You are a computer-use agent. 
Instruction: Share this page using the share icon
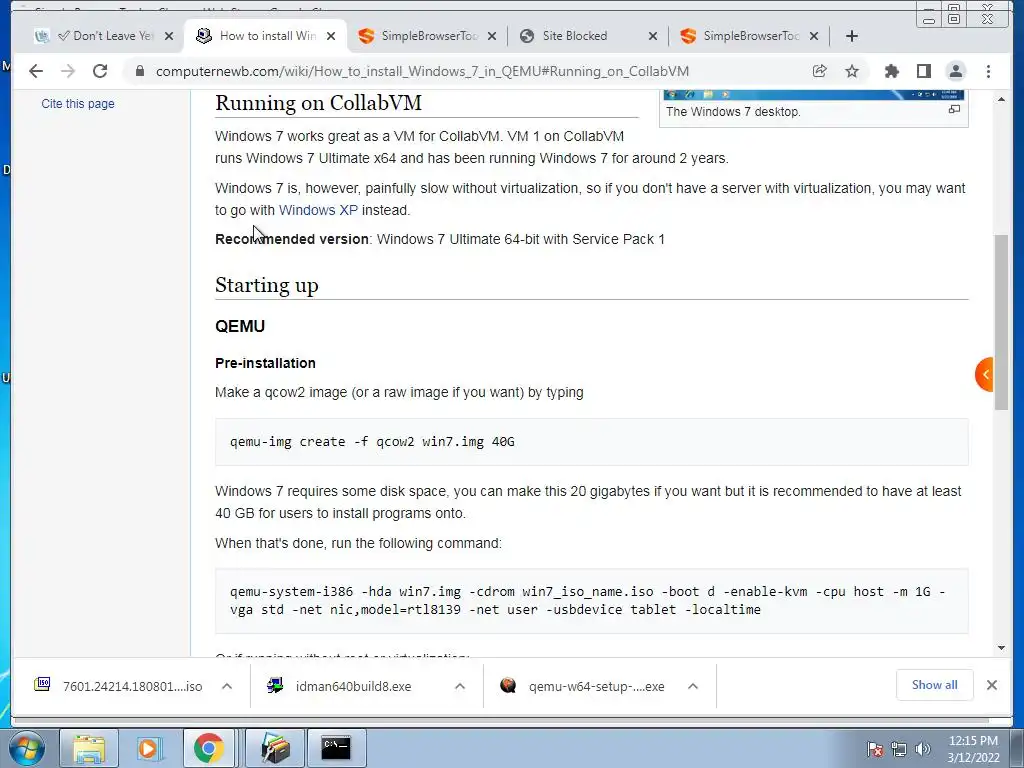point(820,71)
